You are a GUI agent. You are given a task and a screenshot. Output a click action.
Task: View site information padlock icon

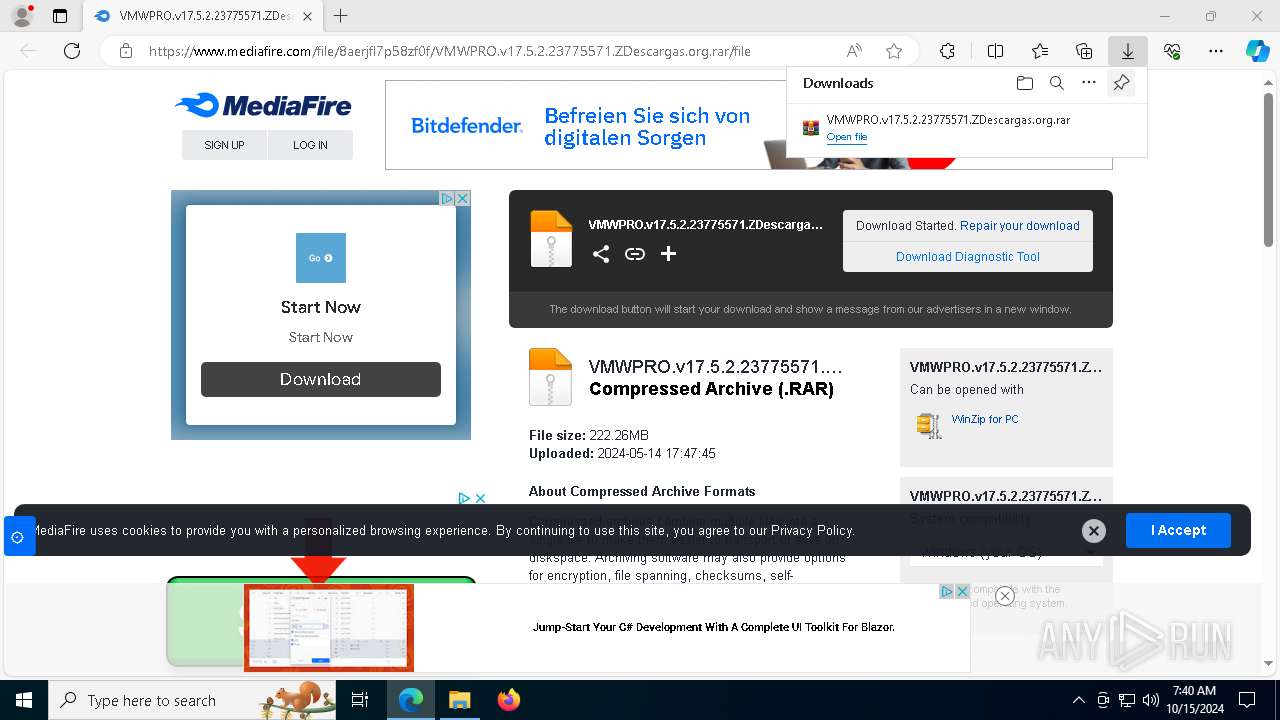(125, 51)
